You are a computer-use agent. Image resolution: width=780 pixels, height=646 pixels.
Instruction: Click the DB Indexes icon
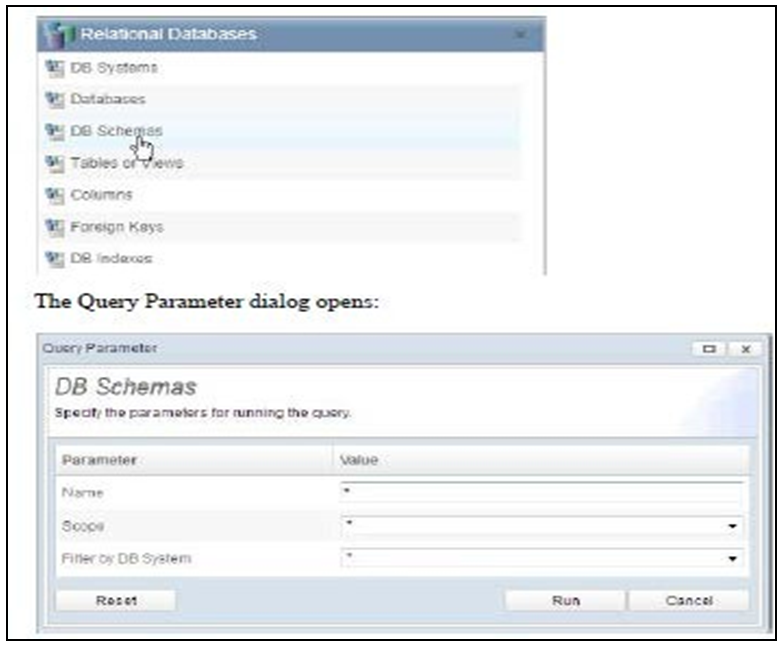53,258
